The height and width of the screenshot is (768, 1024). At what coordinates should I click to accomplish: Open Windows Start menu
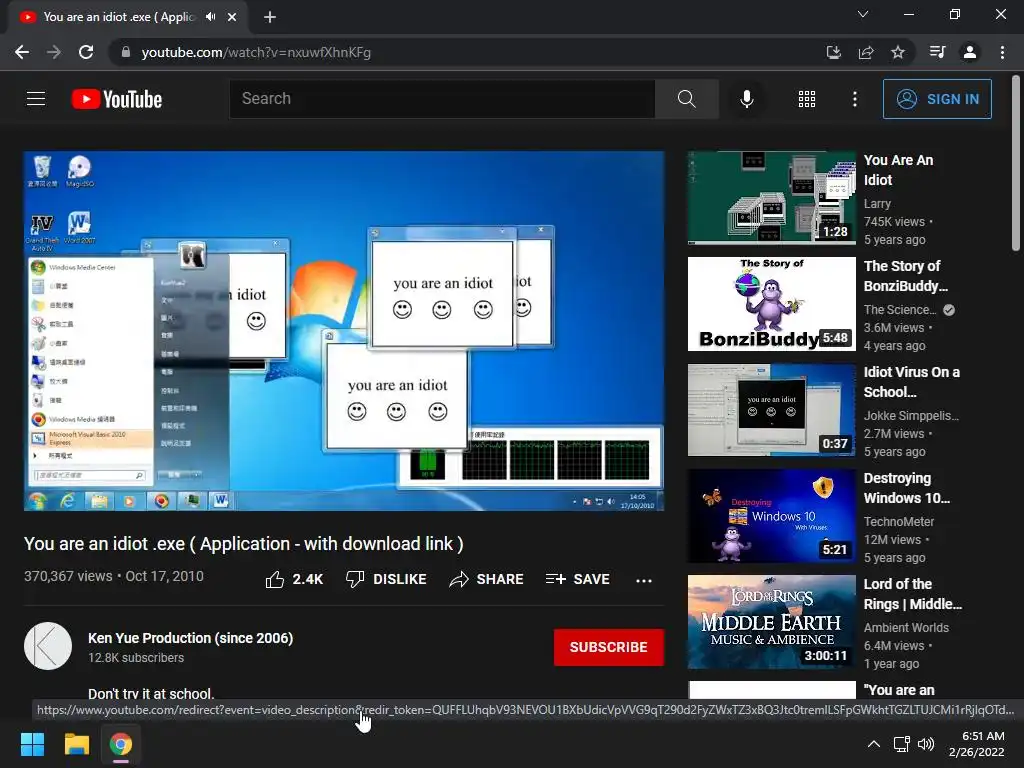32,744
